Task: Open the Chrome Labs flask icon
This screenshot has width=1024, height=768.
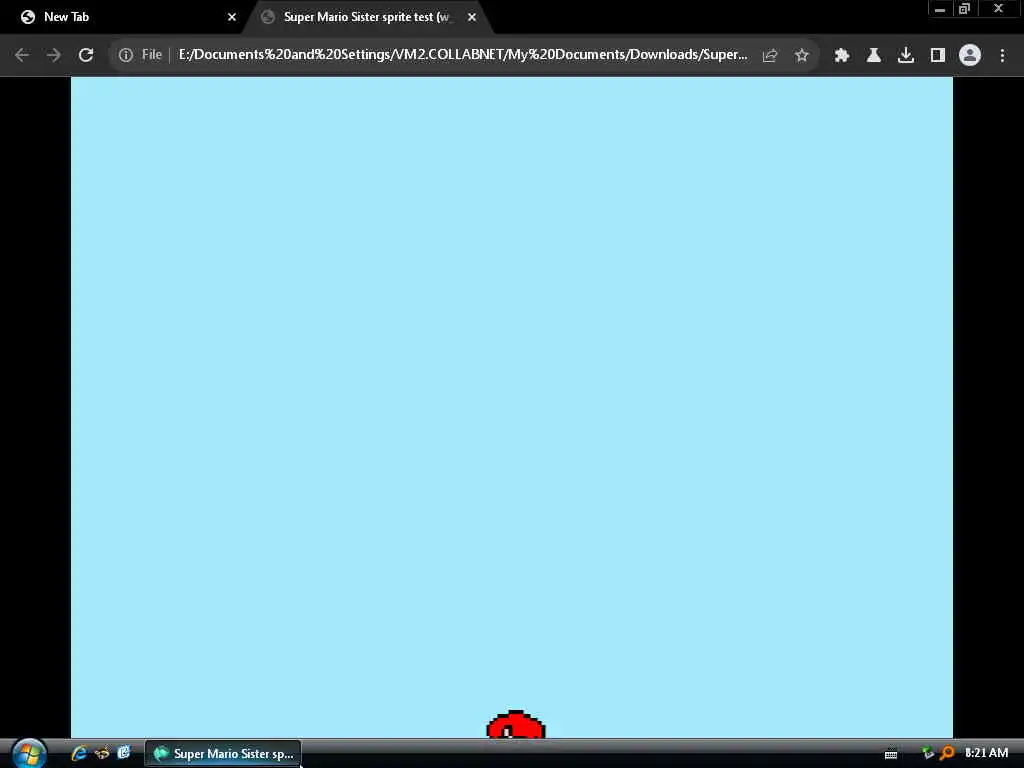Action: 874,56
